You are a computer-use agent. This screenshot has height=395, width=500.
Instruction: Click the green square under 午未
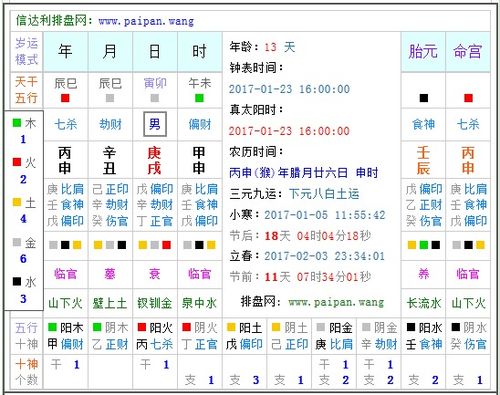[x=199, y=98]
